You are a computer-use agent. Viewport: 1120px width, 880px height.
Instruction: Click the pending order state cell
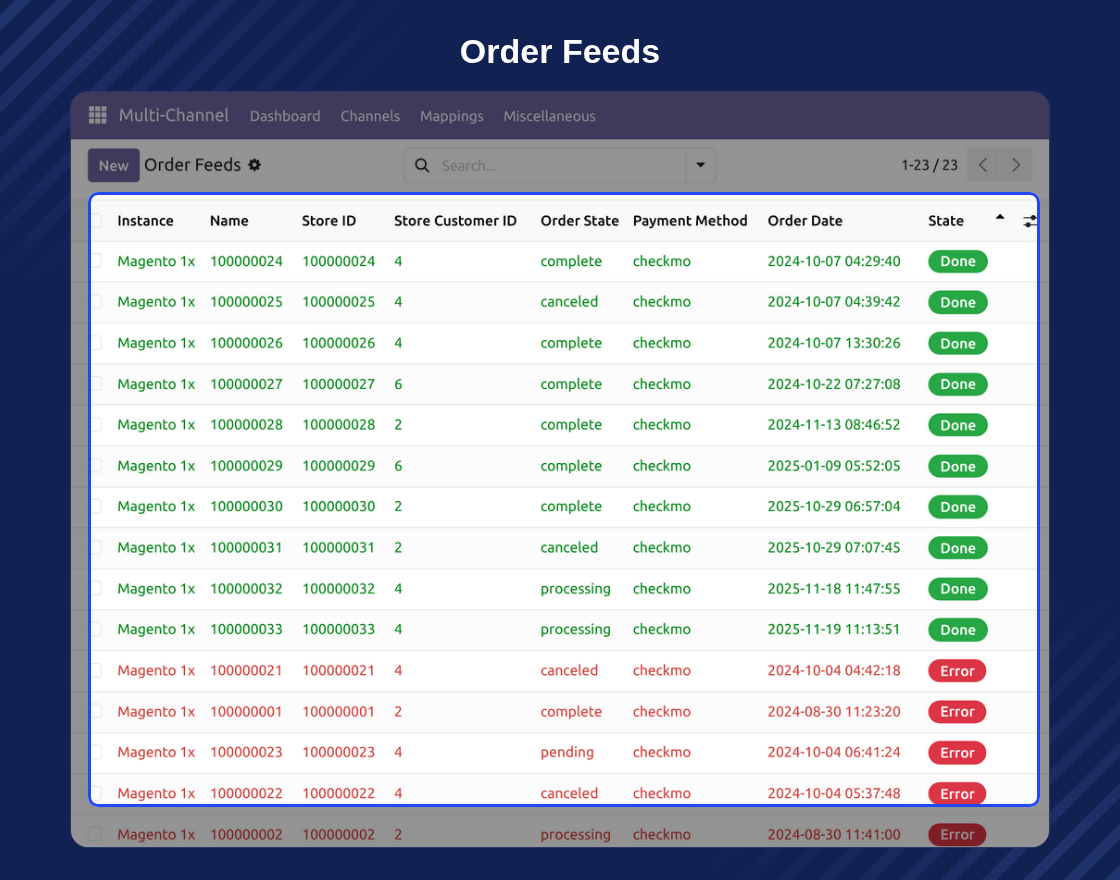point(567,752)
